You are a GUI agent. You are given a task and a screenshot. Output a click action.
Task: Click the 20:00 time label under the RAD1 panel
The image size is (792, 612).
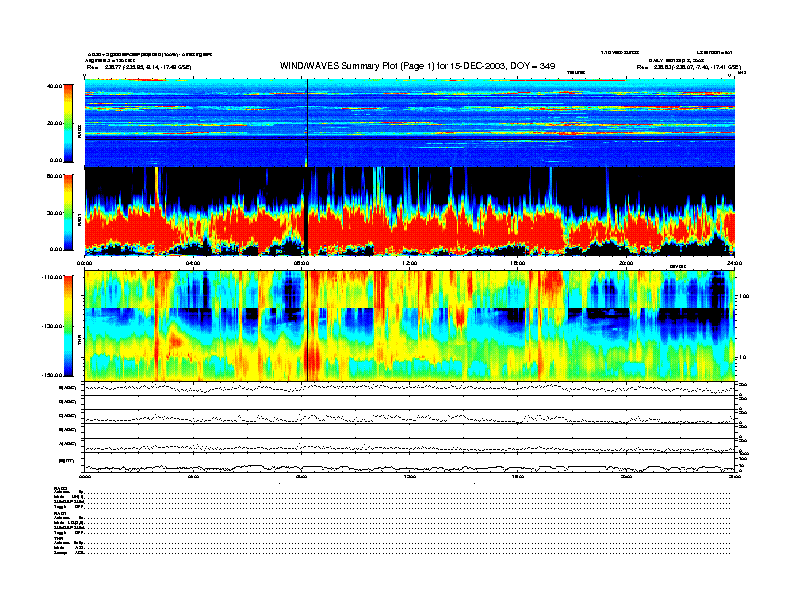(x=626, y=263)
